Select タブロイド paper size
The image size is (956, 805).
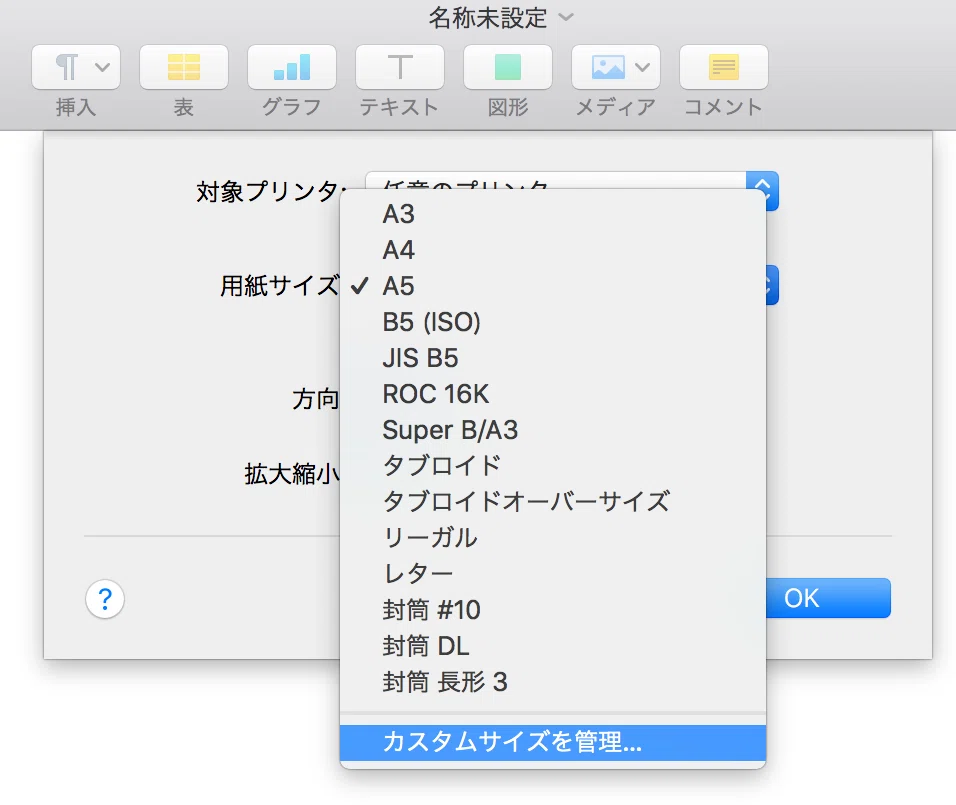pyautogui.click(x=552, y=466)
